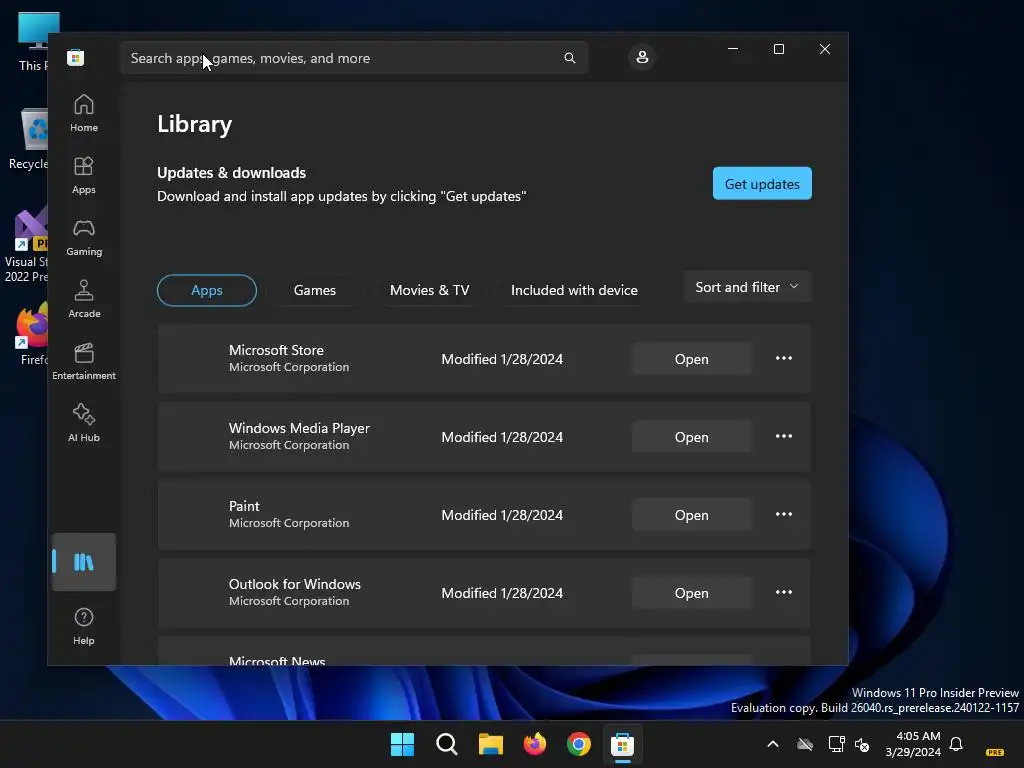This screenshot has height=768, width=1024.
Task: Show hidden system tray icons
Action: point(773,744)
